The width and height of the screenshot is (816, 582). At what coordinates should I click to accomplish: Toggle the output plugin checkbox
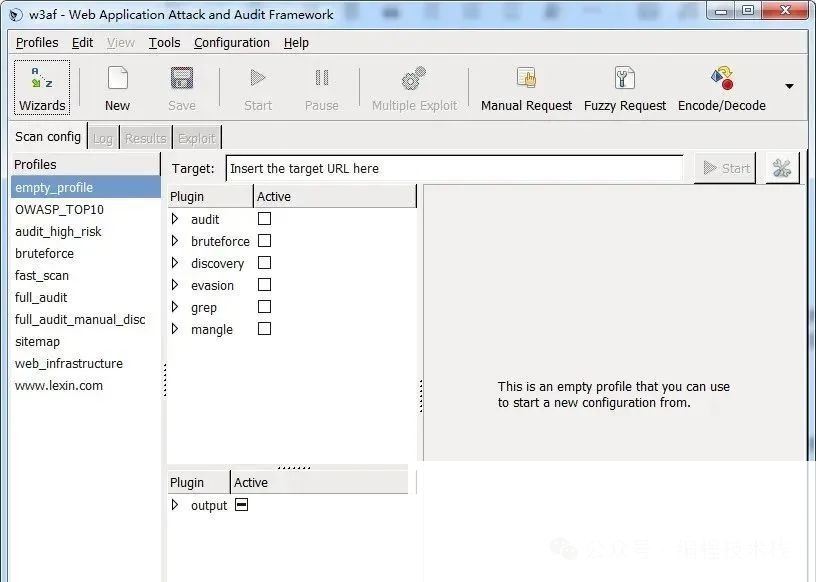pyautogui.click(x=241, y=504)
